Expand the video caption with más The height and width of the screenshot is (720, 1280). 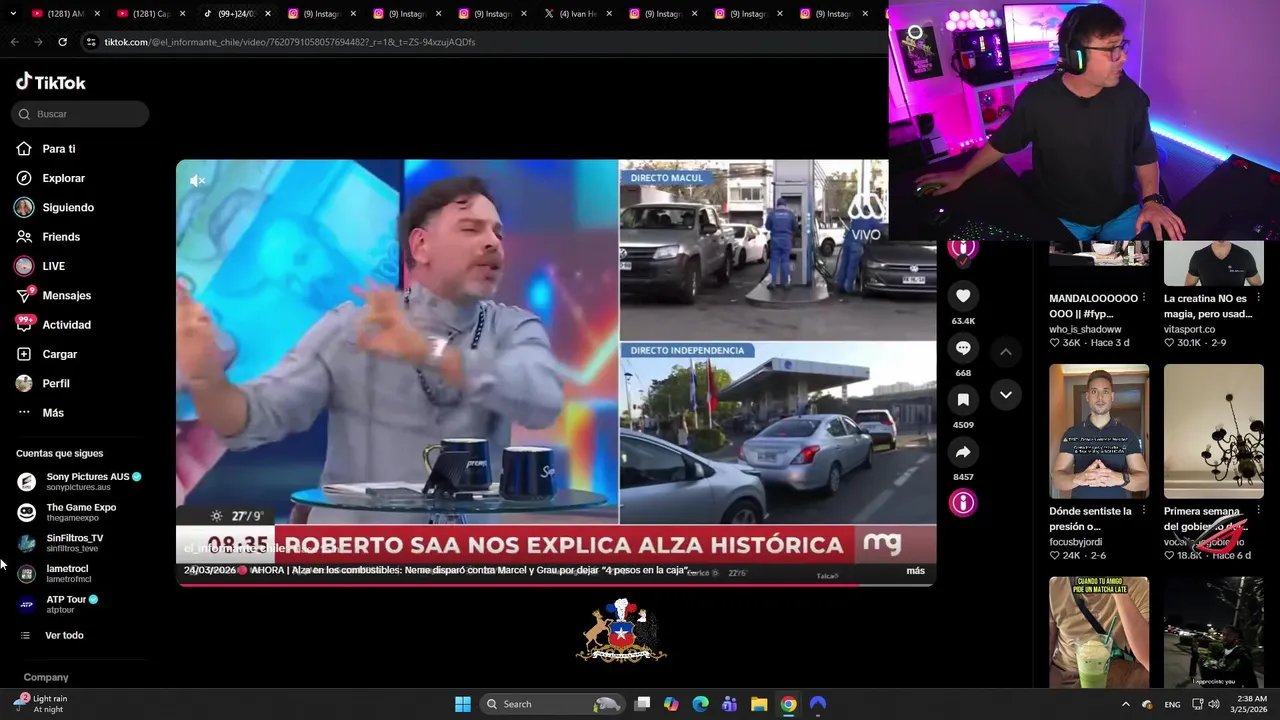point(915,571)
